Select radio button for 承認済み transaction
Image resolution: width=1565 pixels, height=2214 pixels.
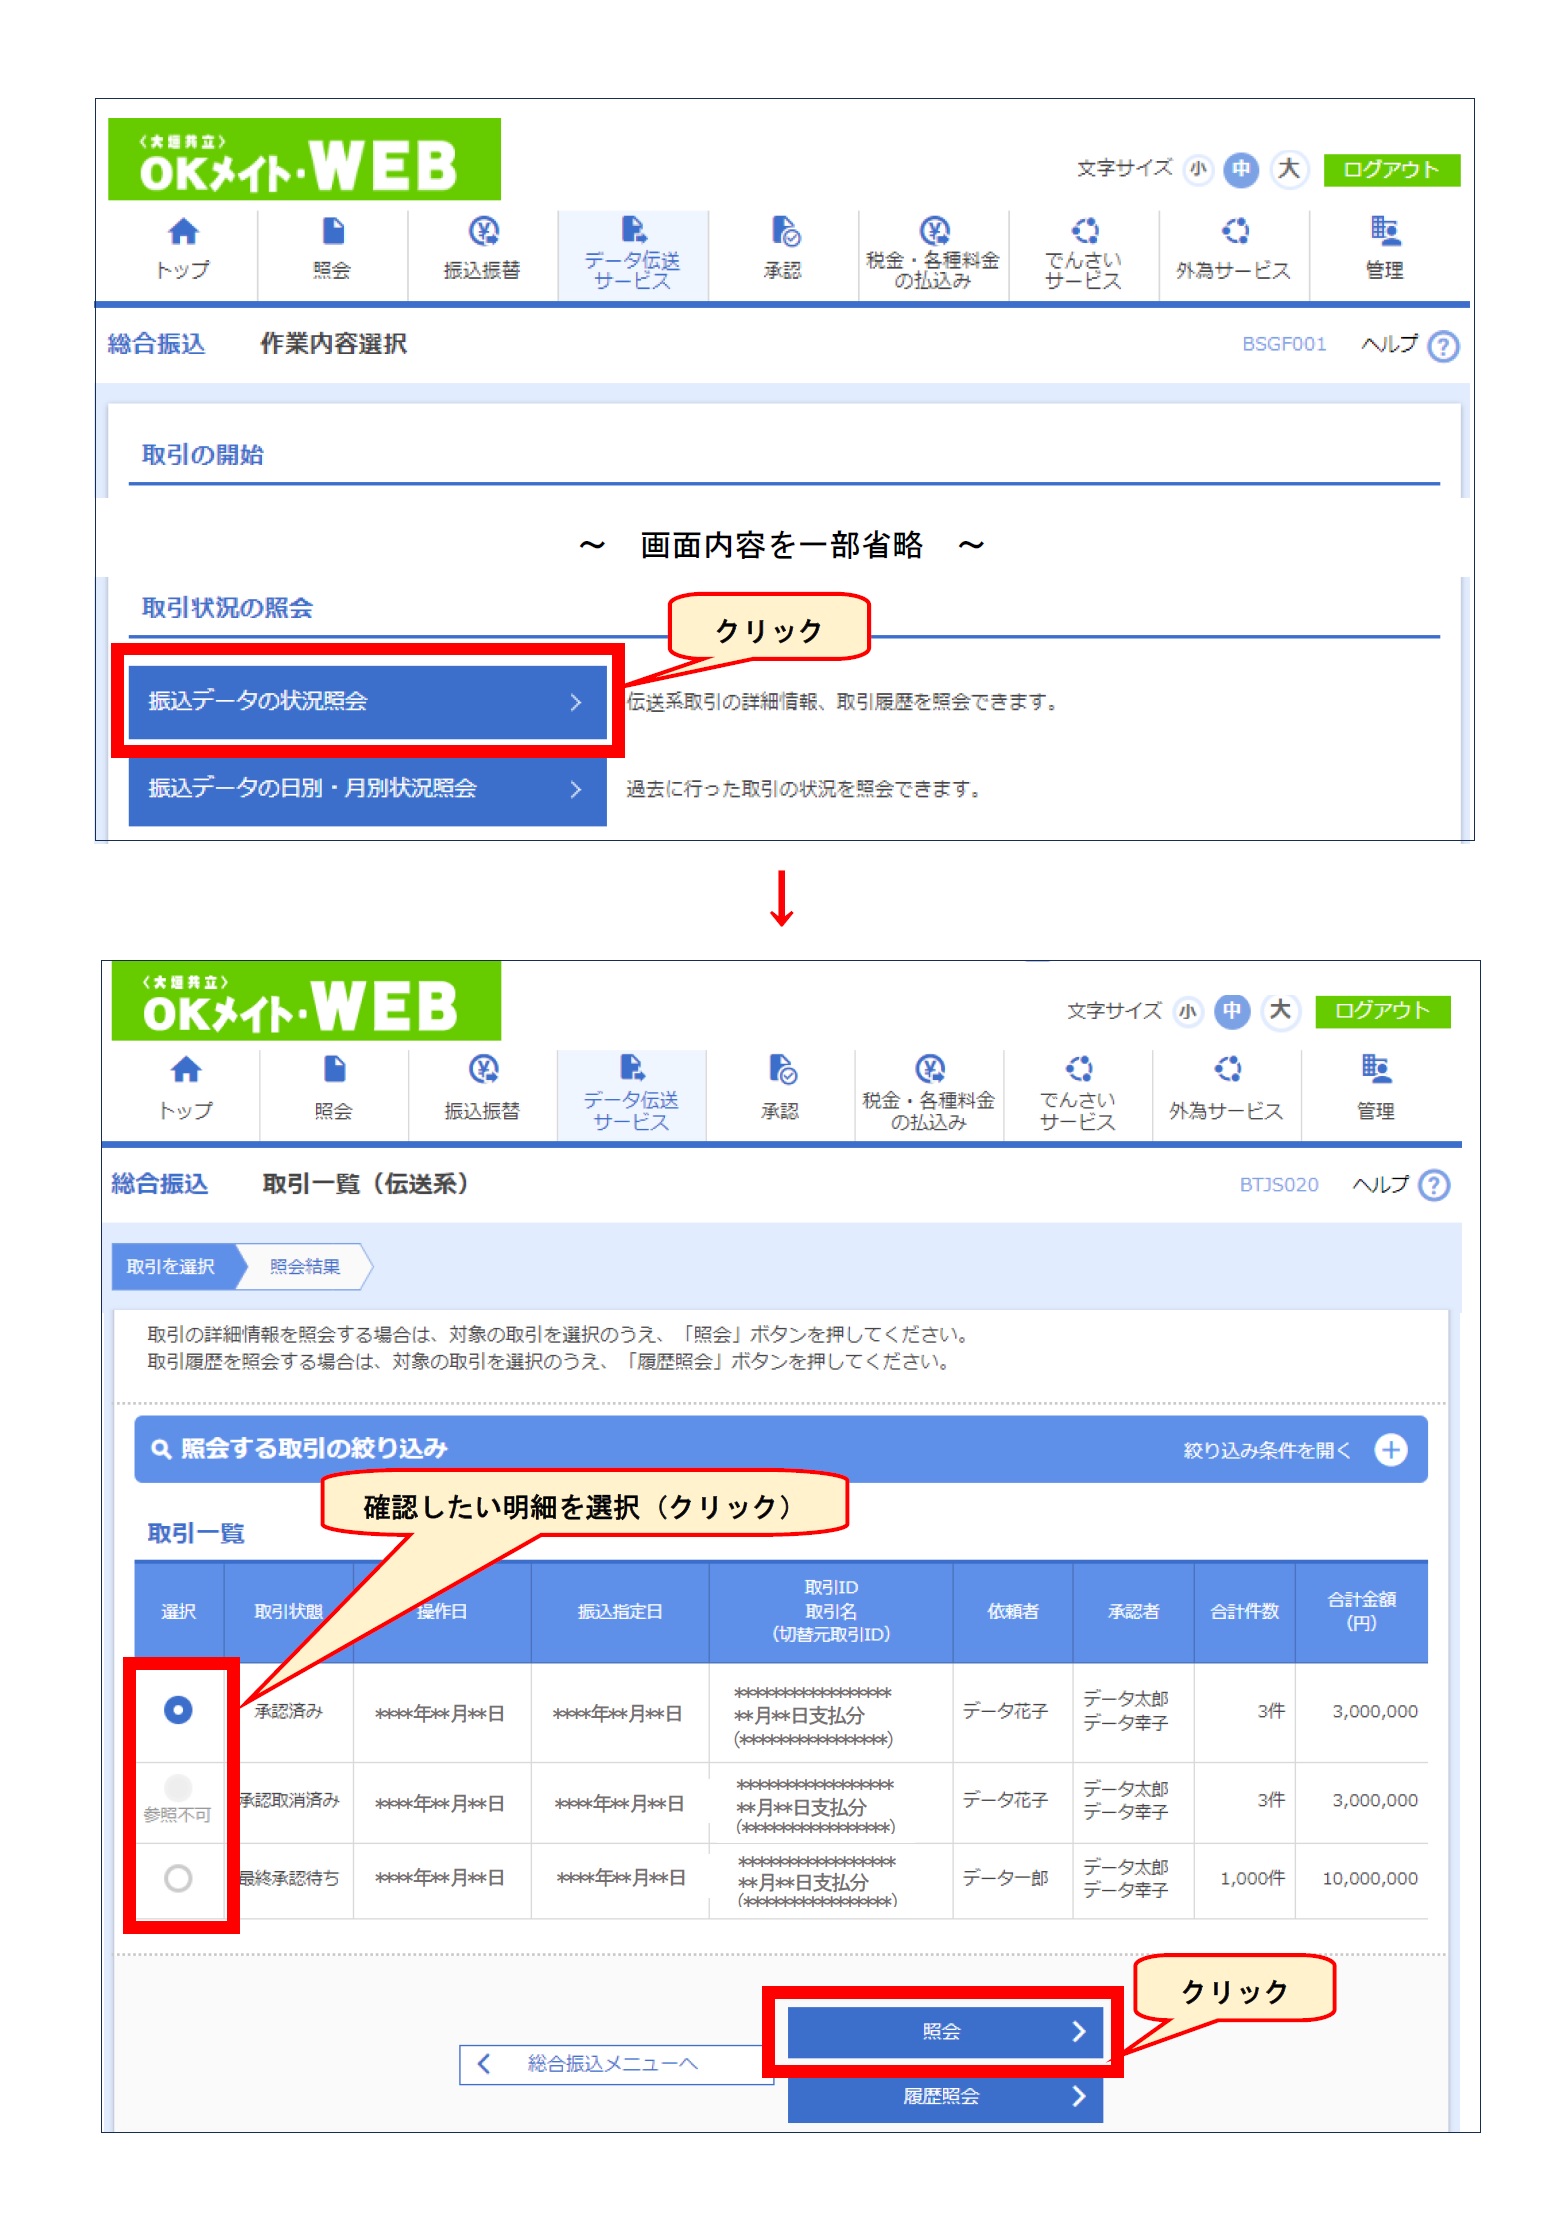(x=178, y=1710)
